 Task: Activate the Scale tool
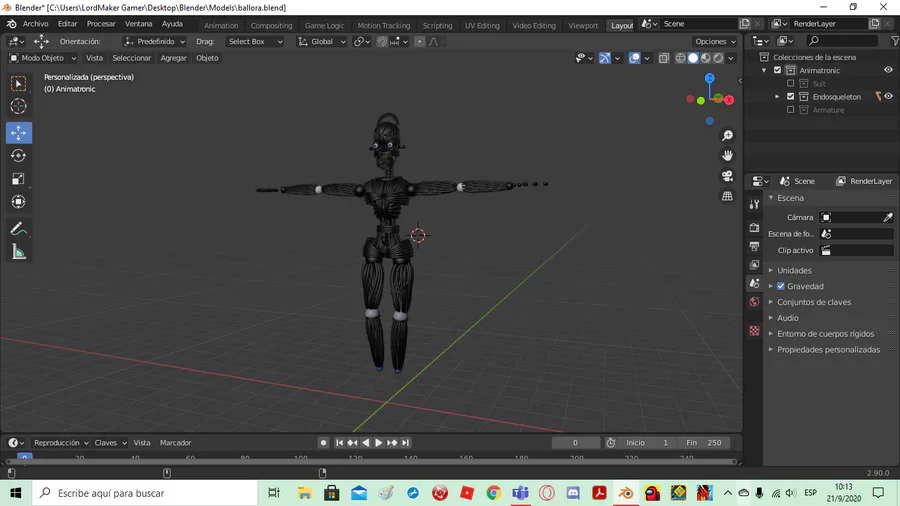tap(18, 178)
